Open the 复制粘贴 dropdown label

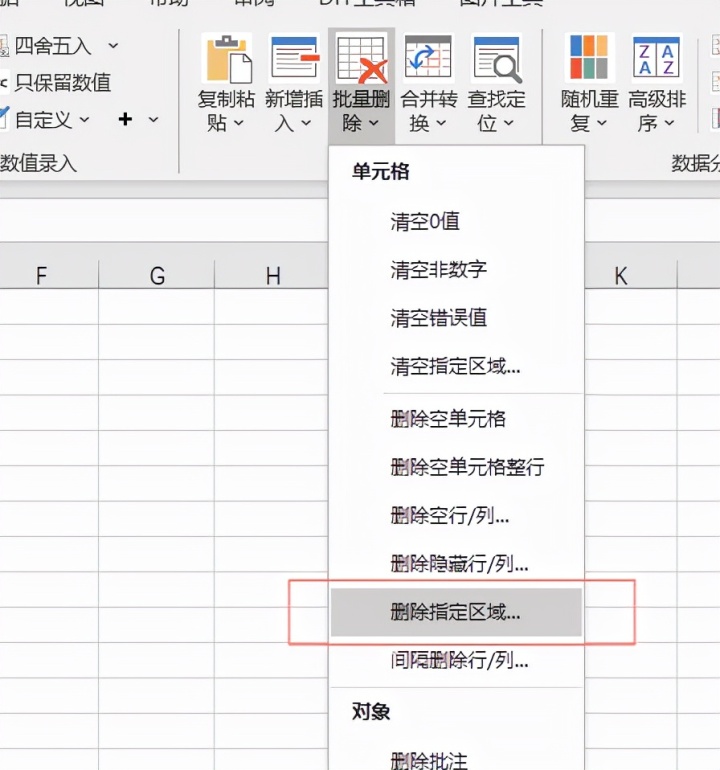(226, 111)
